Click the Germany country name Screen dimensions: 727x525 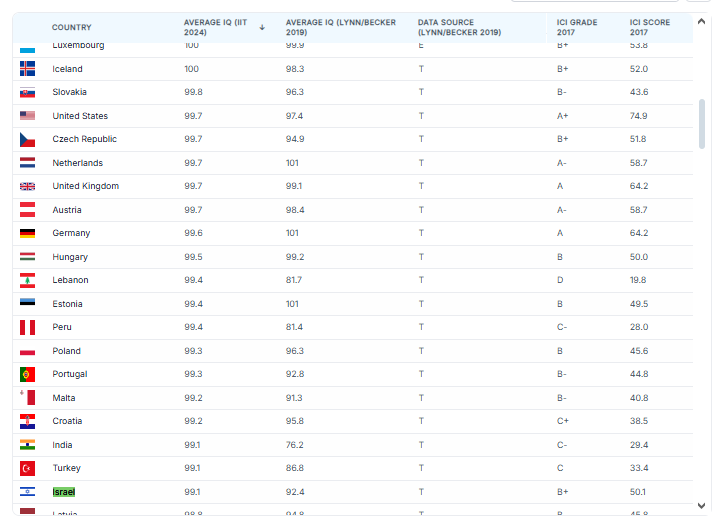71,233
